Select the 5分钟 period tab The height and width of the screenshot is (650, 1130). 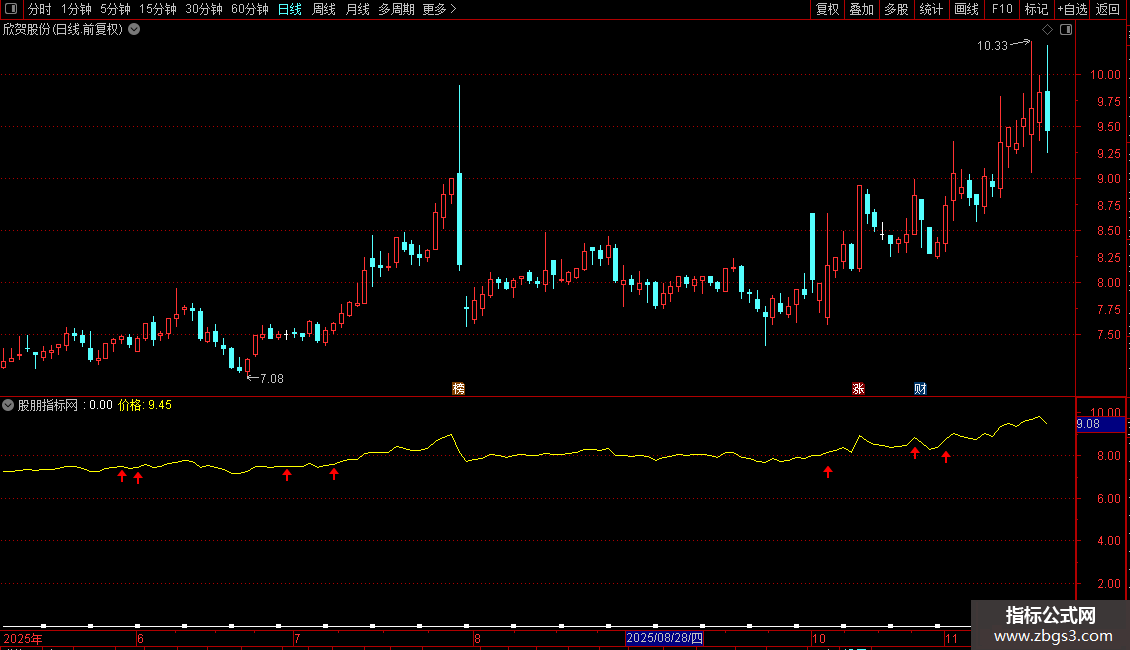[x=115, y=9]
